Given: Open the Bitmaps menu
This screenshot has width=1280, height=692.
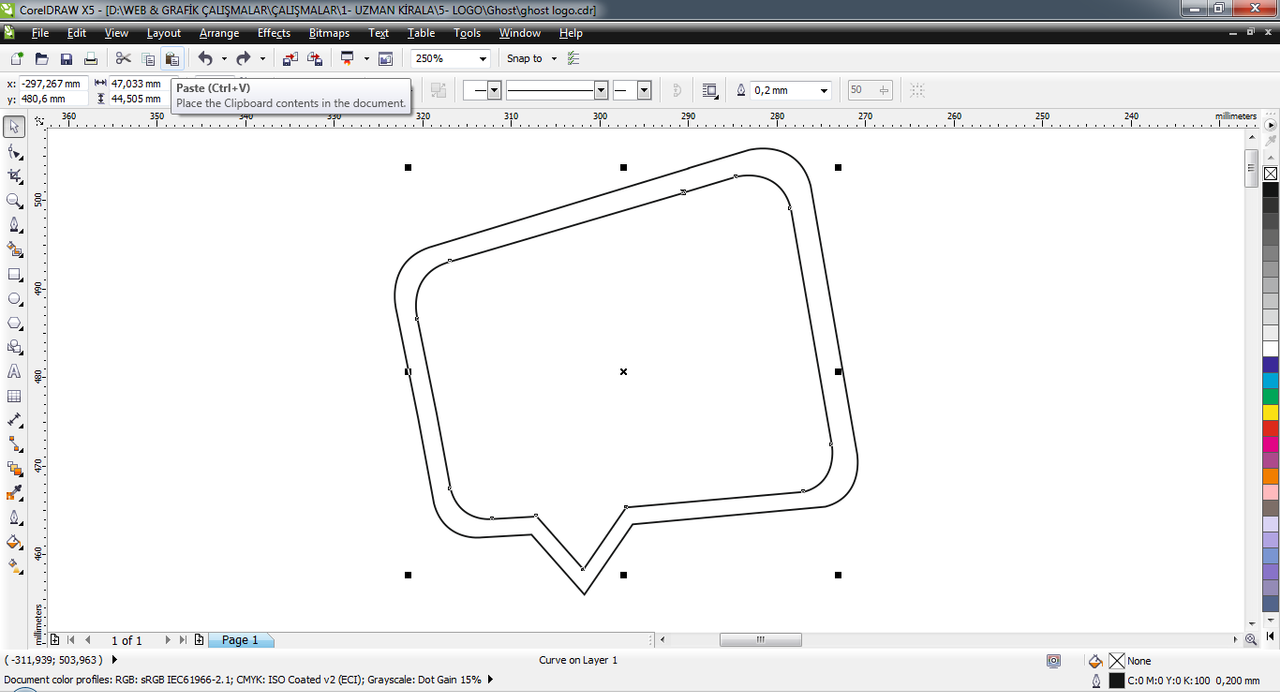Looking at the screenshot, I should point(329,33).
